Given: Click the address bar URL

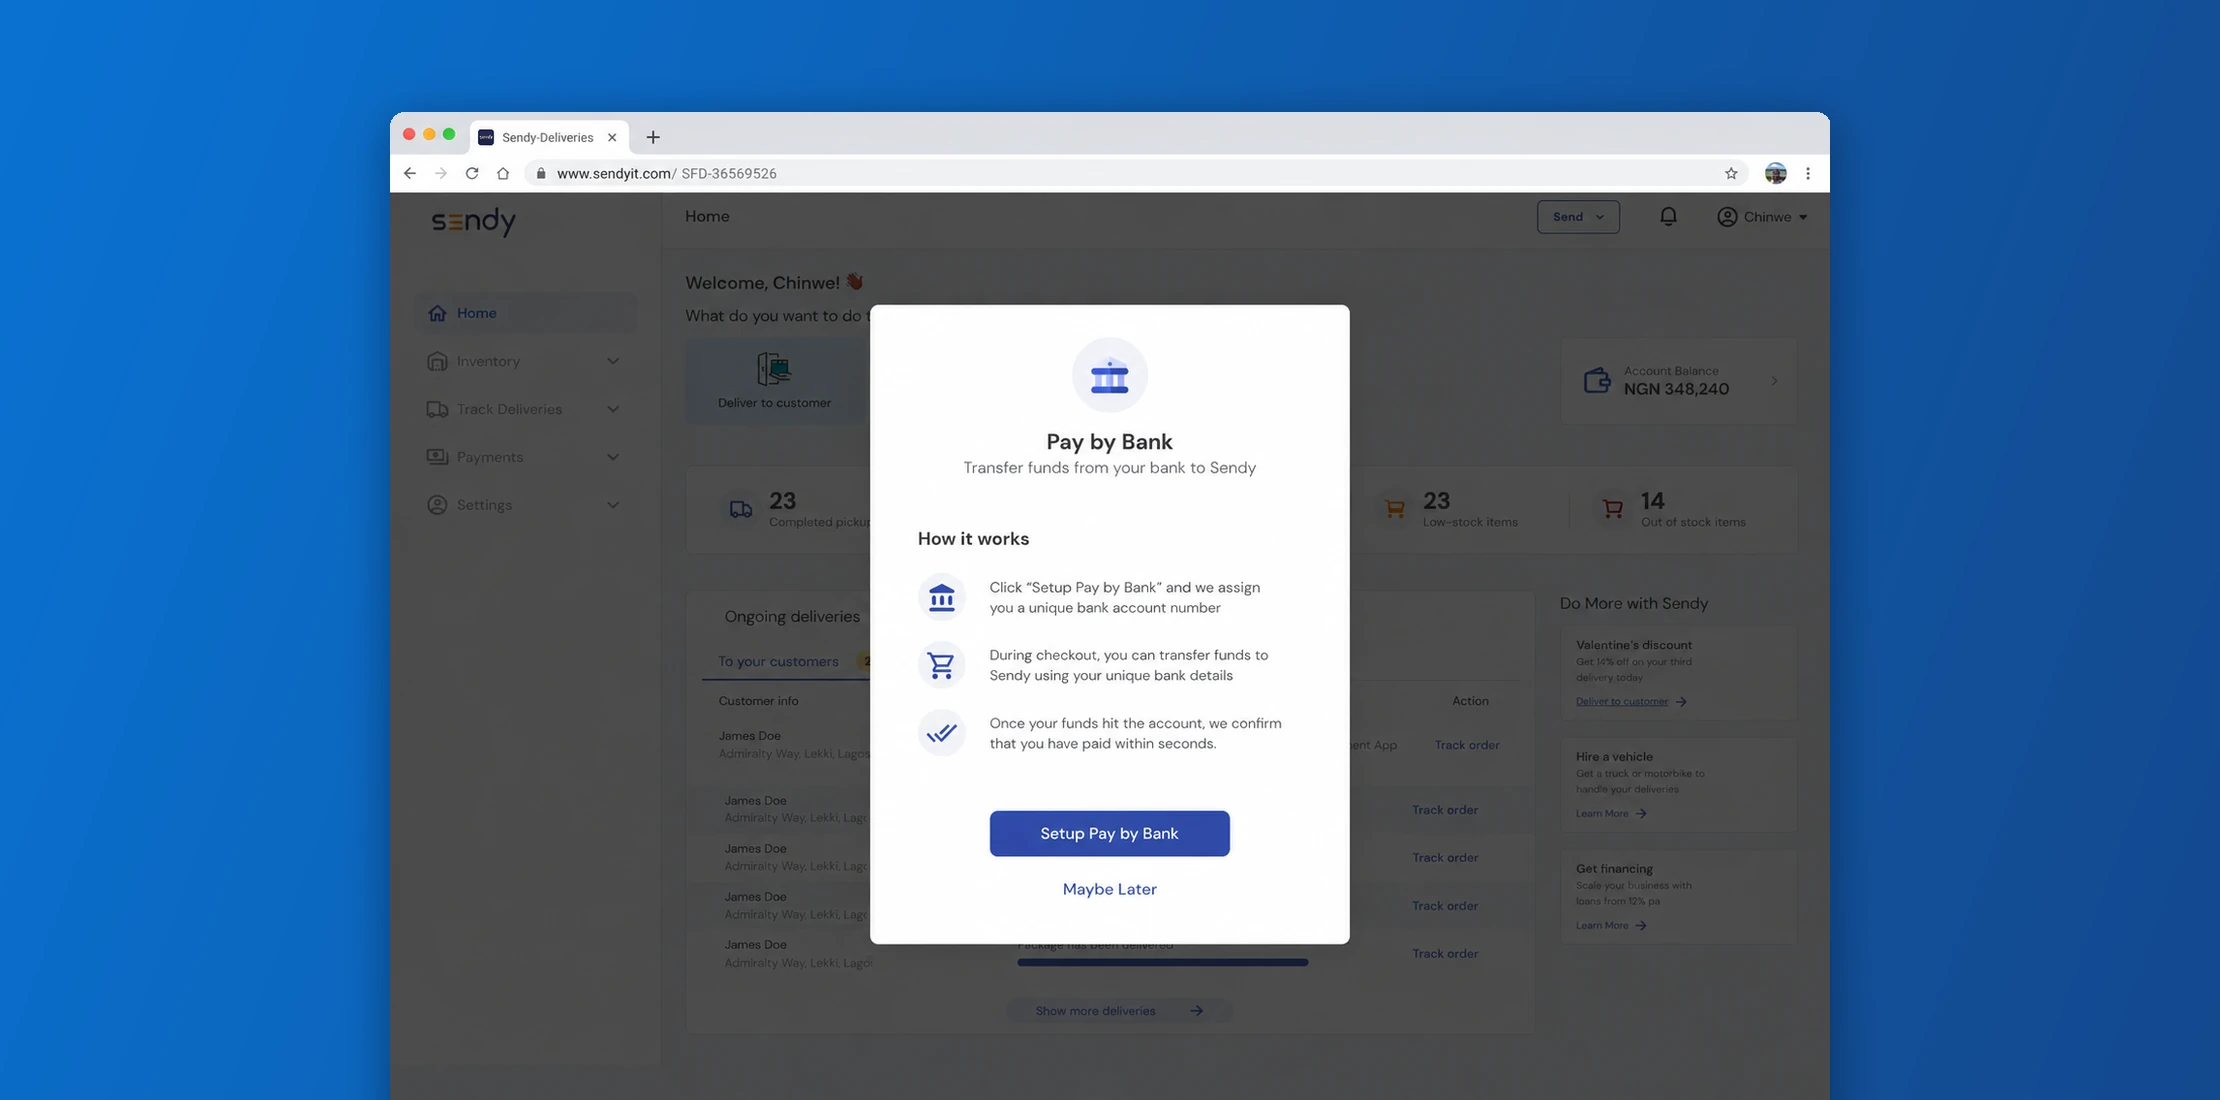Looking at the screenshot, I should click(x=667, y=173).
